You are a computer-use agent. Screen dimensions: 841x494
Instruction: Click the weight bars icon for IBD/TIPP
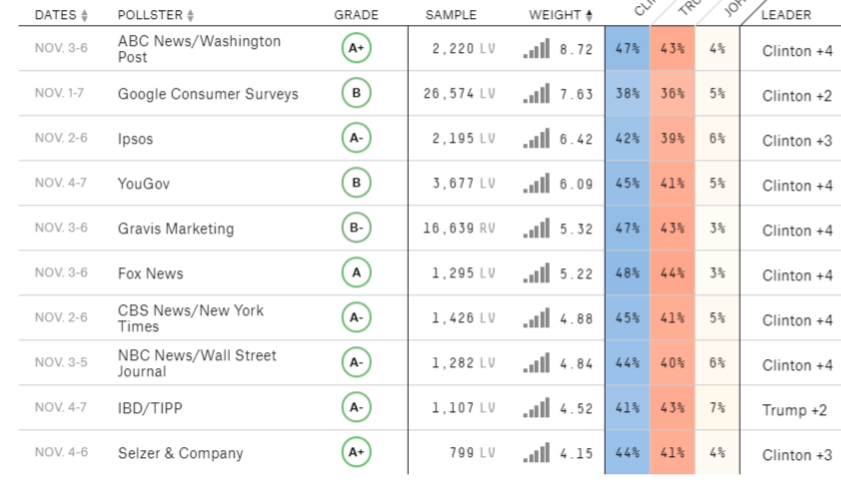(537, 408)
